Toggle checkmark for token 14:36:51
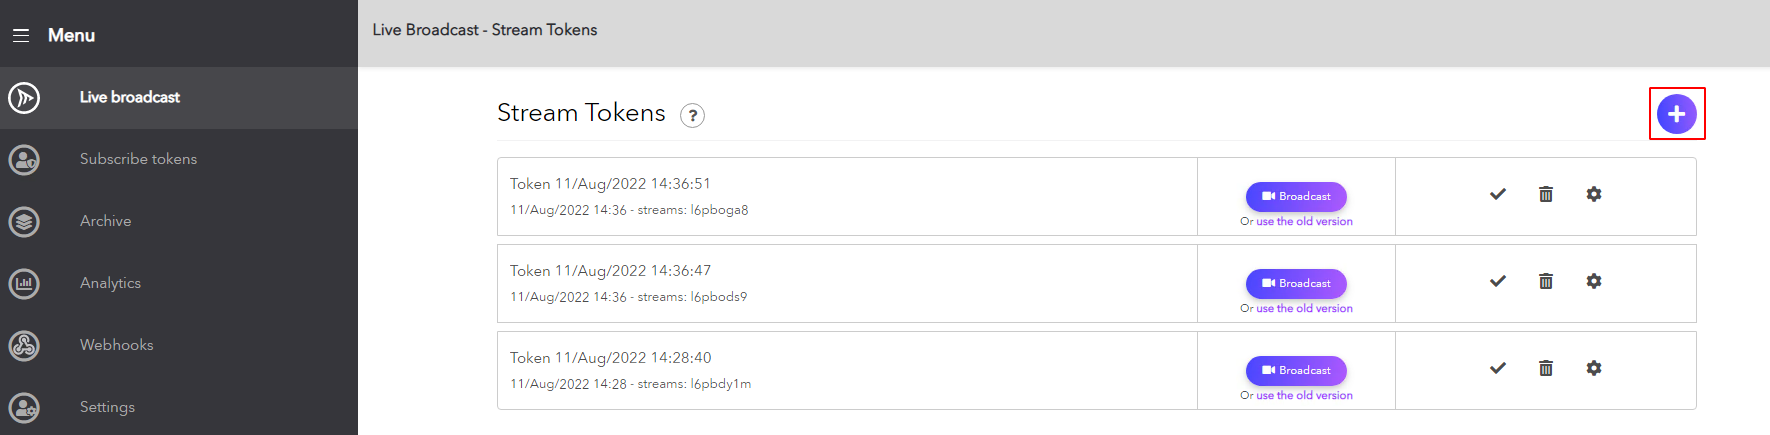Viewport: 1770px width, 435px height. [1498, 194]
